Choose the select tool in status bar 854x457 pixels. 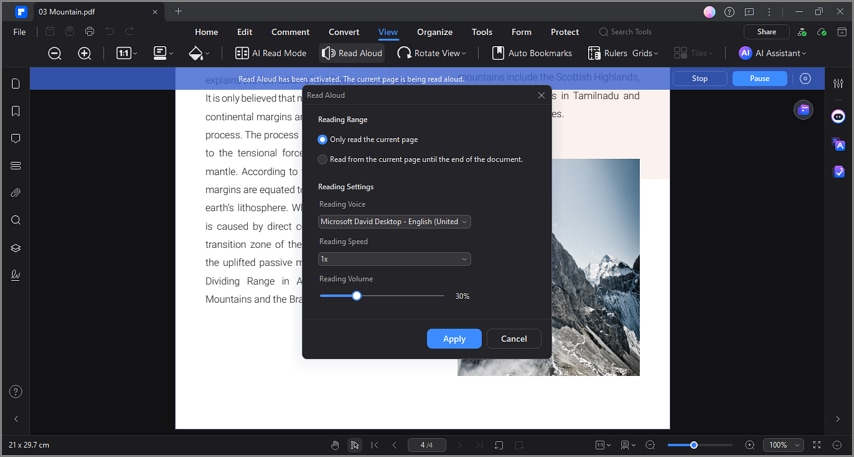[355, 445]
